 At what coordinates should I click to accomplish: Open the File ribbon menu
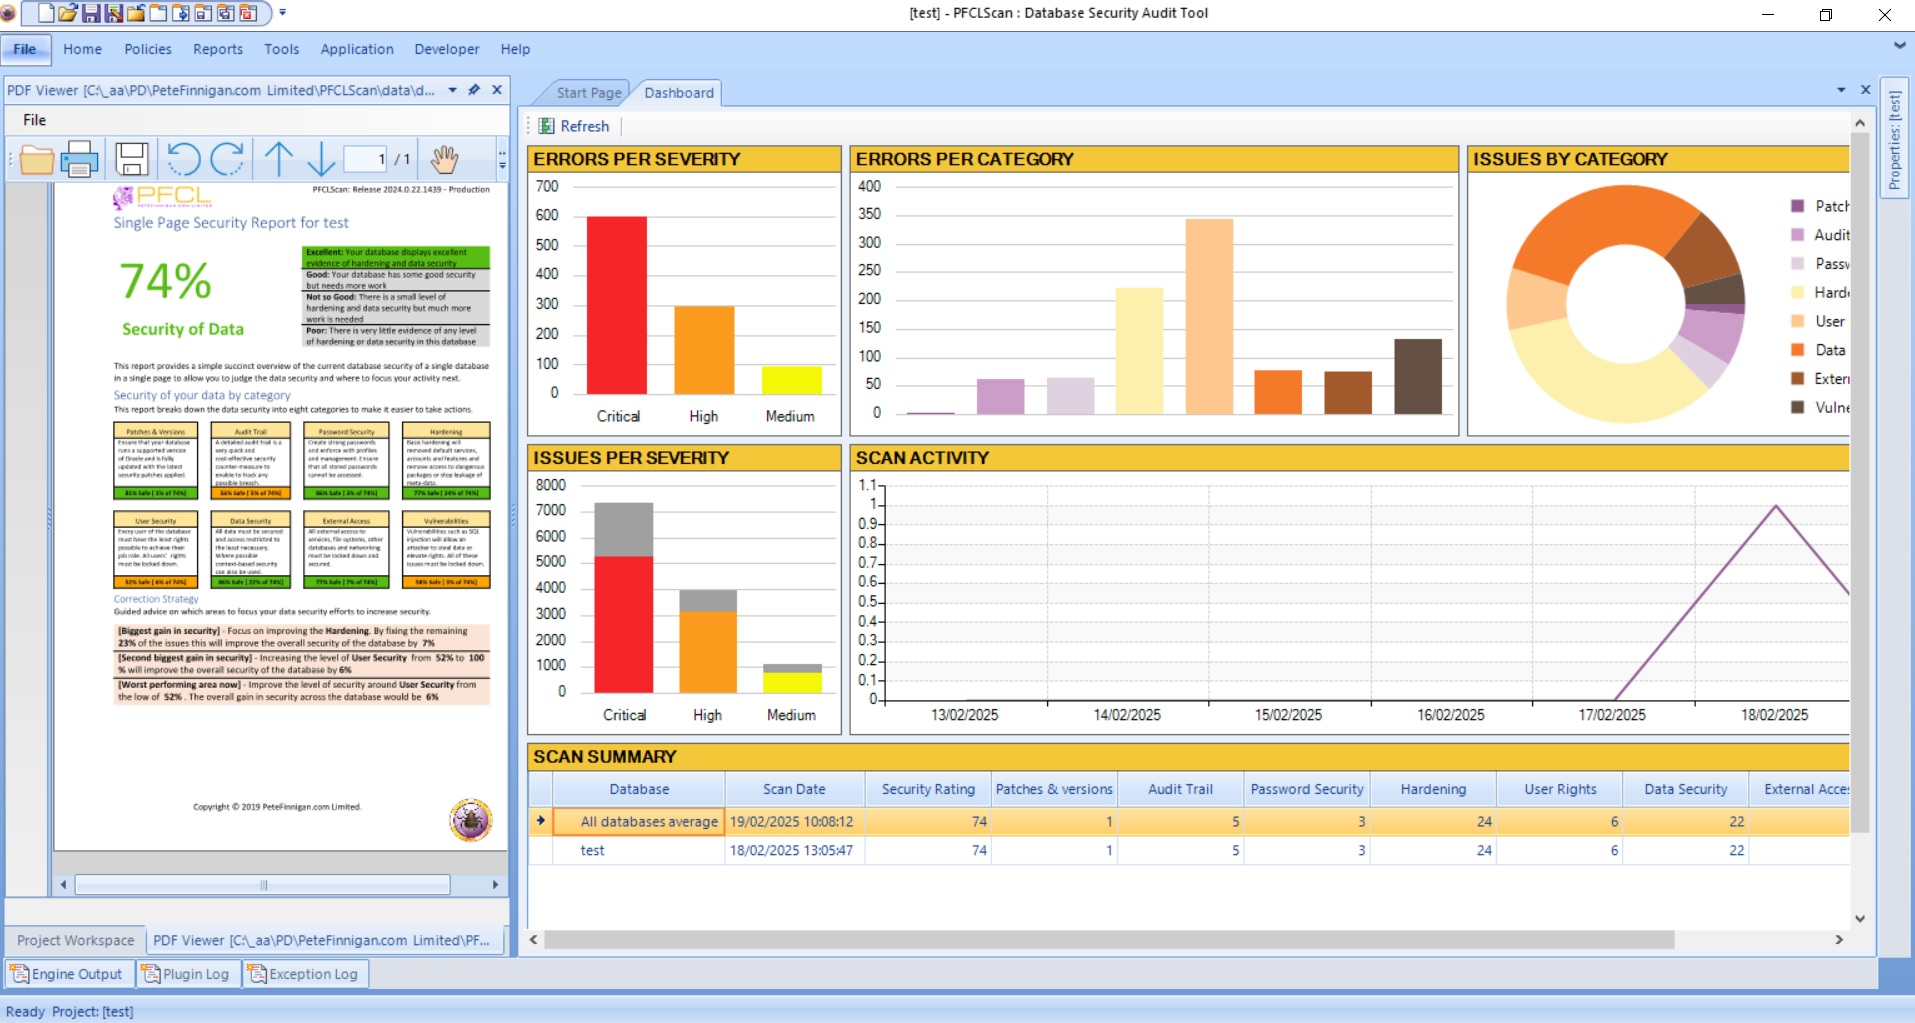point(25,49)
